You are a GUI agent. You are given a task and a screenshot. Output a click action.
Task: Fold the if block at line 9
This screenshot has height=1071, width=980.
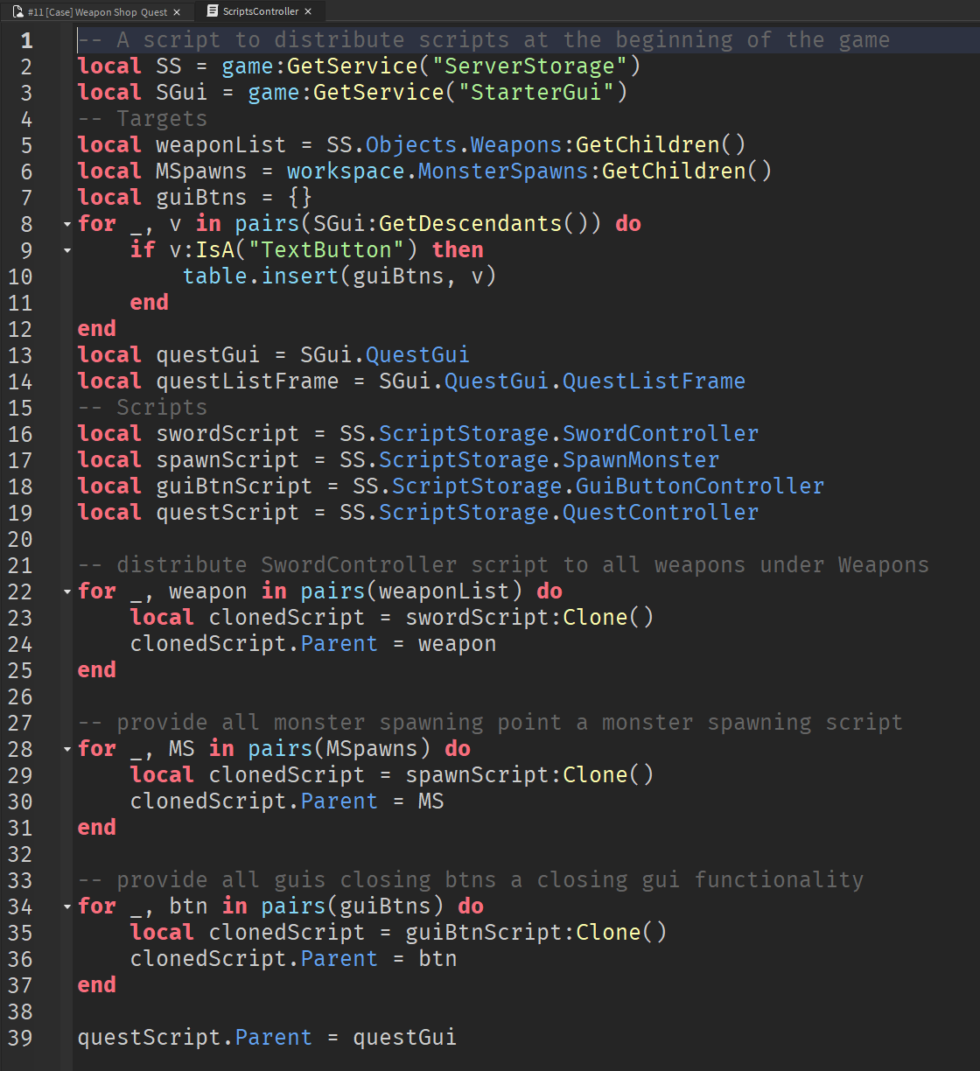67,250
